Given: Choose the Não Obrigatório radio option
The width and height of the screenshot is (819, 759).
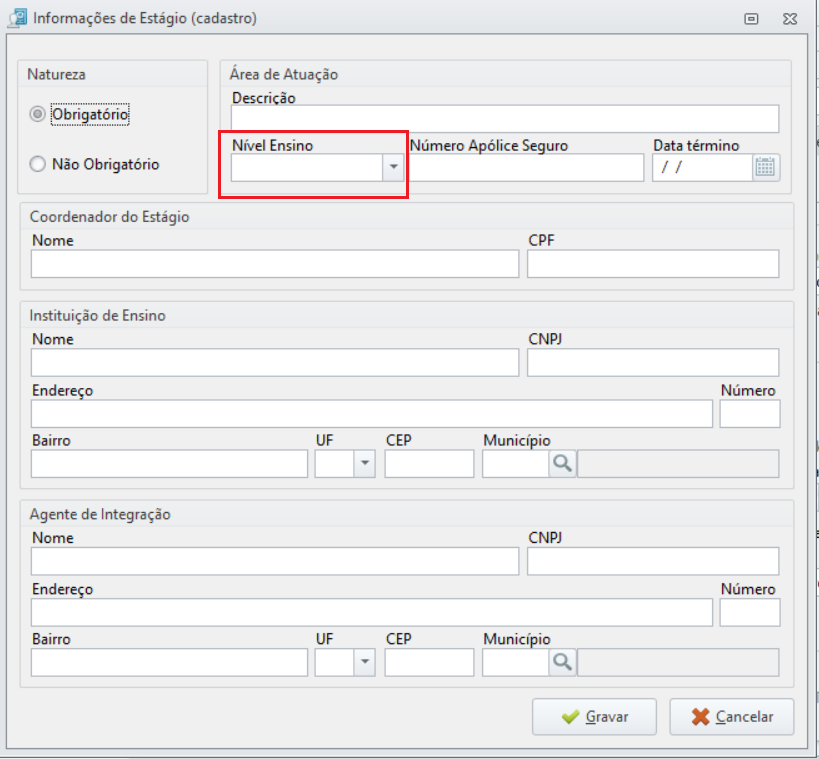Looking at the screenshot, I should tap(37, 164).
